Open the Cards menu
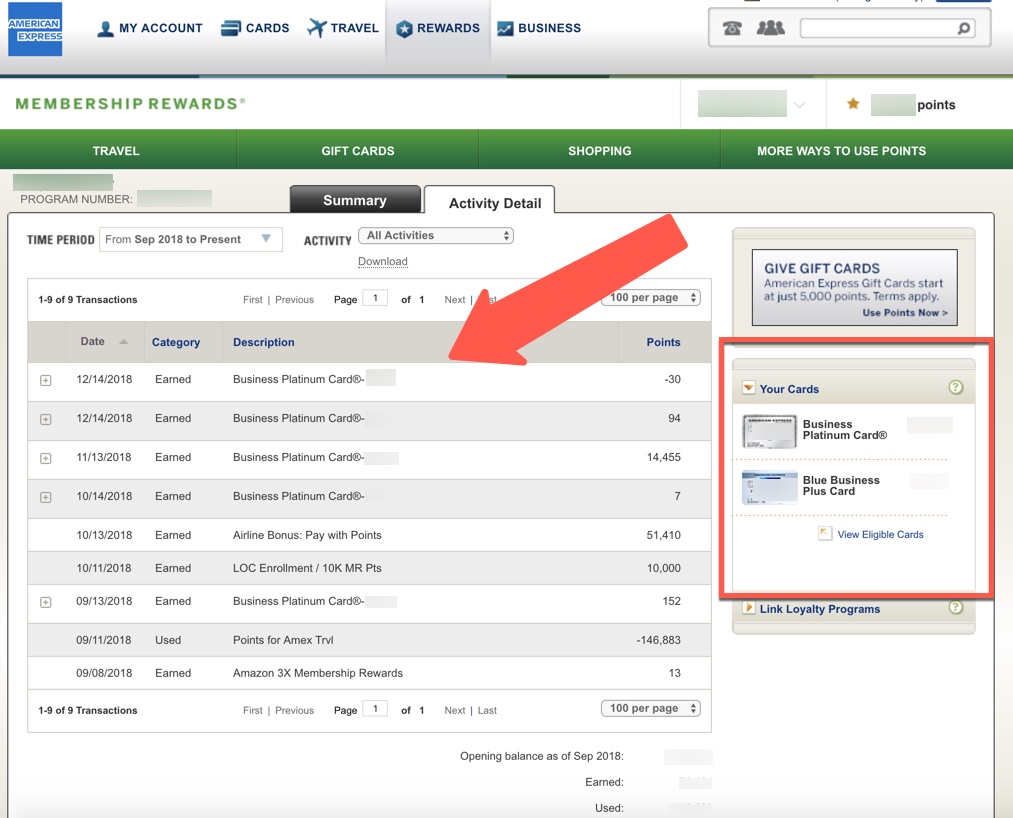1013x818 pixels. point(255,28)
